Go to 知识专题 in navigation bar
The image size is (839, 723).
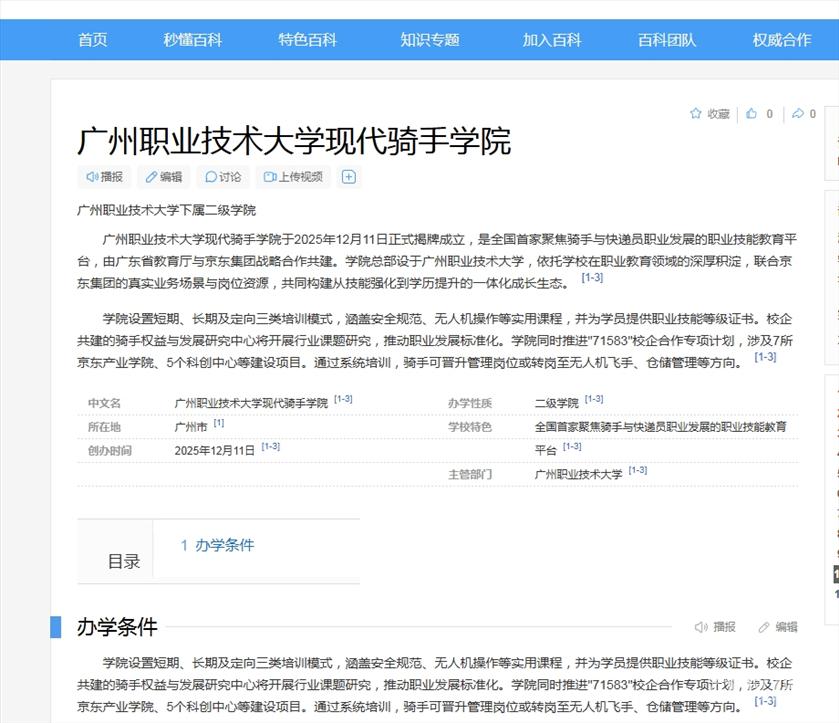(x=430, y=40)
